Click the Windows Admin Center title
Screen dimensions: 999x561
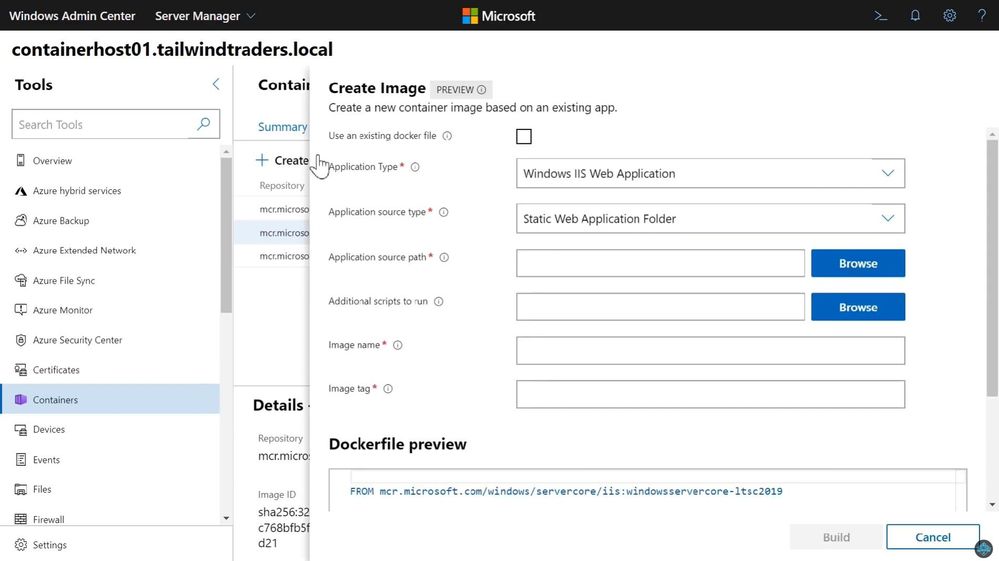coord(72,16)
